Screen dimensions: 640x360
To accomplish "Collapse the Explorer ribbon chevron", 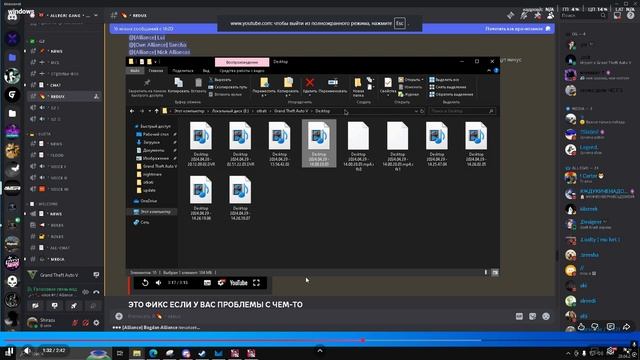I will click(489, 71).
